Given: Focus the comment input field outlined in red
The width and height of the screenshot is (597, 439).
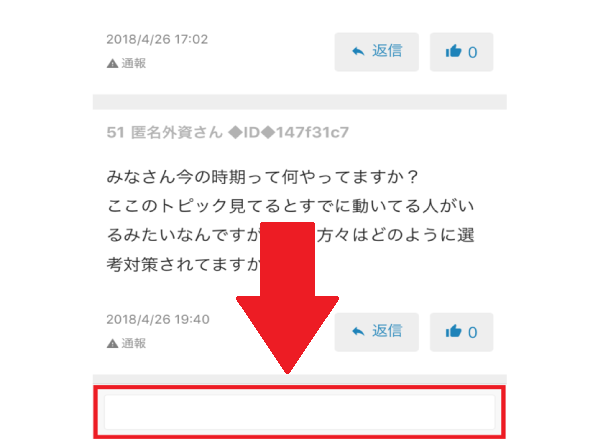Looking at the screenshot, I should [x=300, y=412].
